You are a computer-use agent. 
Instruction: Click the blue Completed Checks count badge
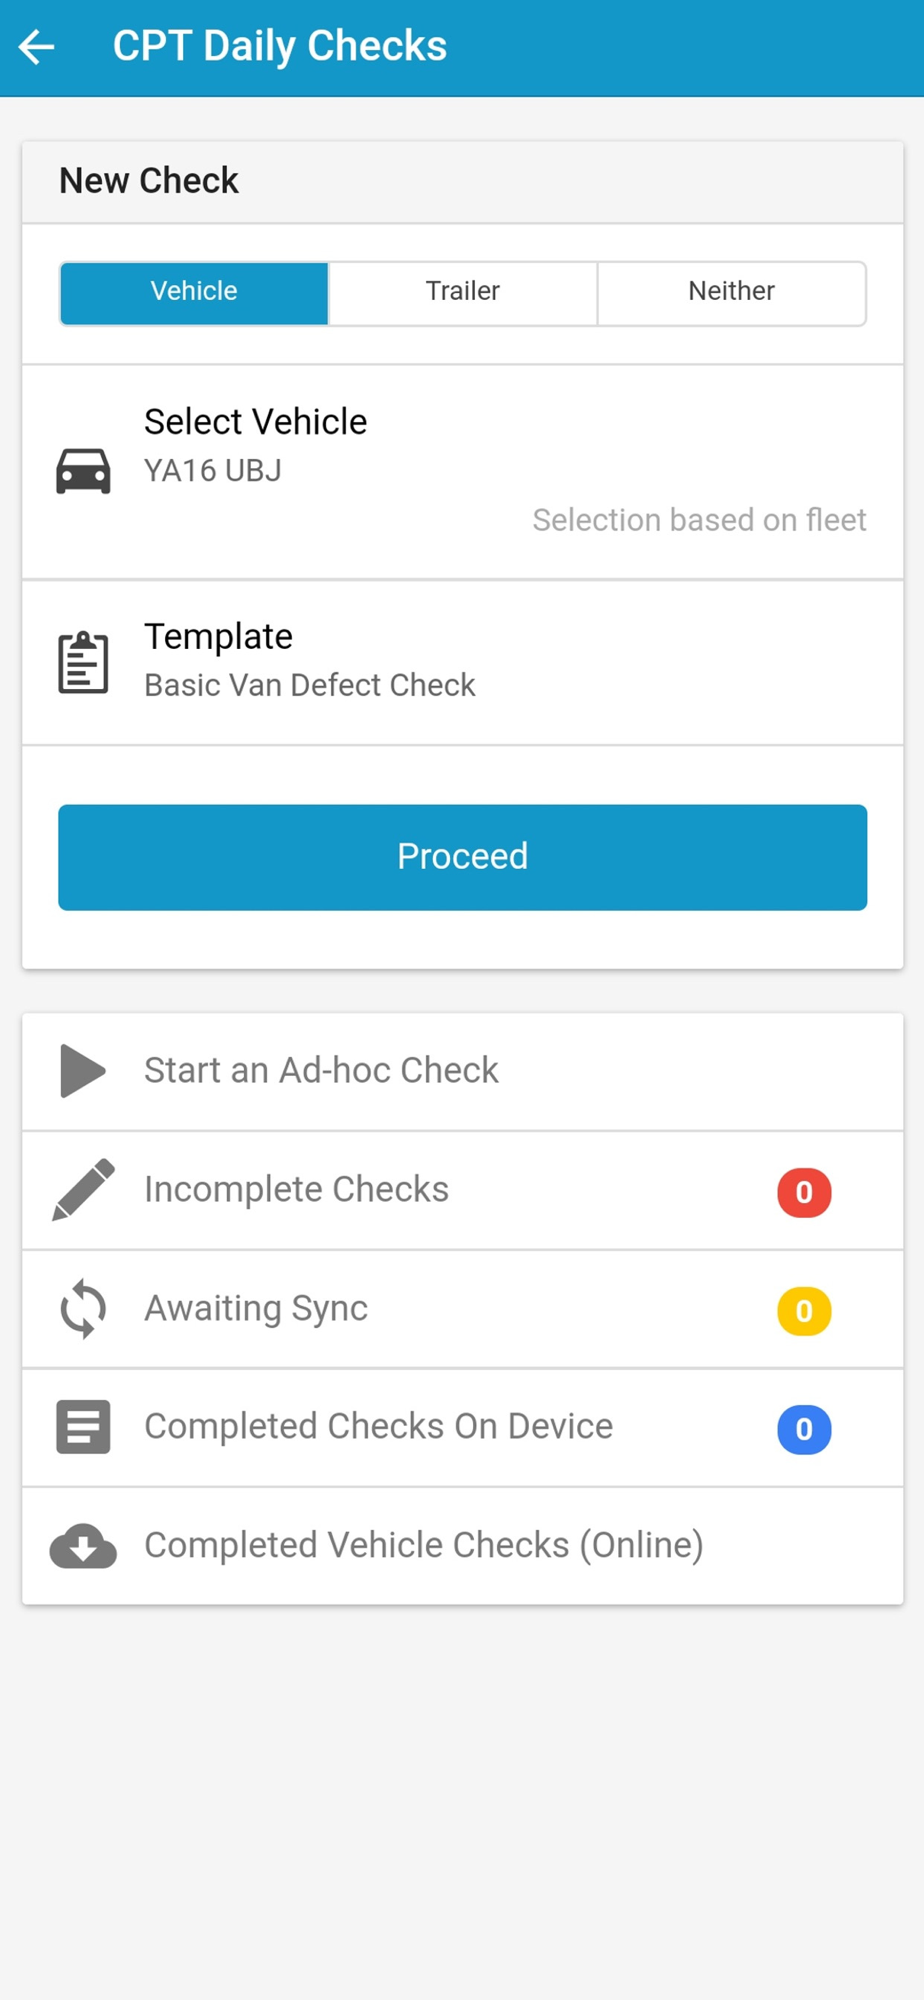click(x=804, y=1429)
